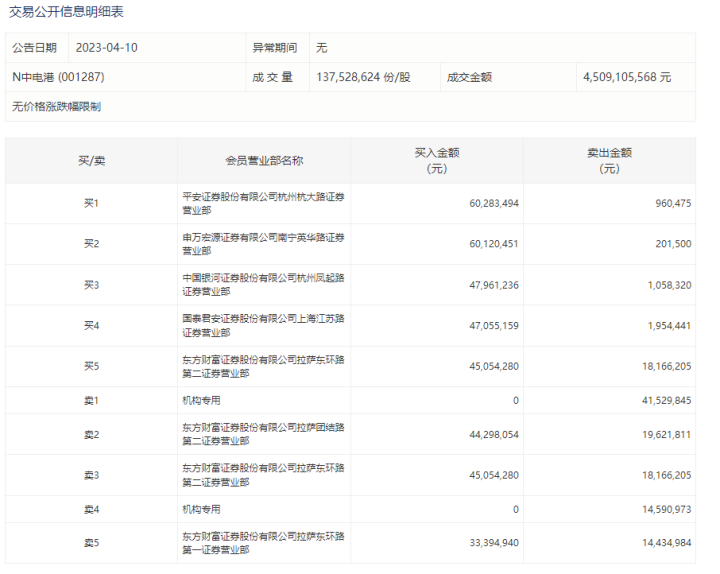Image resolution: width=720 pixels, height=574 pixels.
Task: Click 机构专用 in the 卖1 row
Action: coord(205,400)
